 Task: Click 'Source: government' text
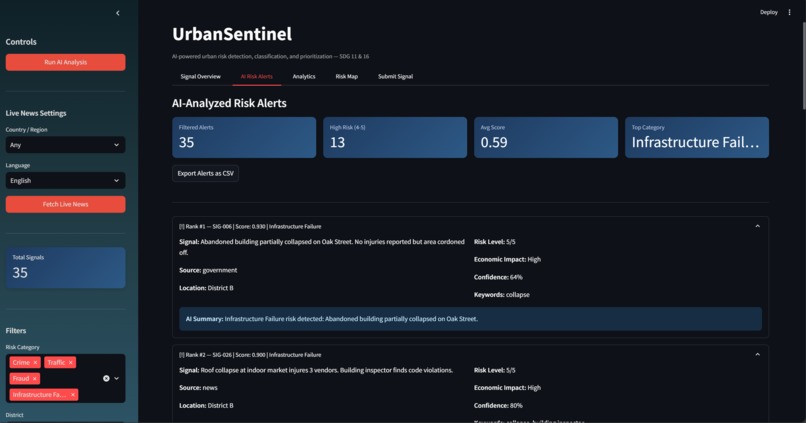[208, 270]
